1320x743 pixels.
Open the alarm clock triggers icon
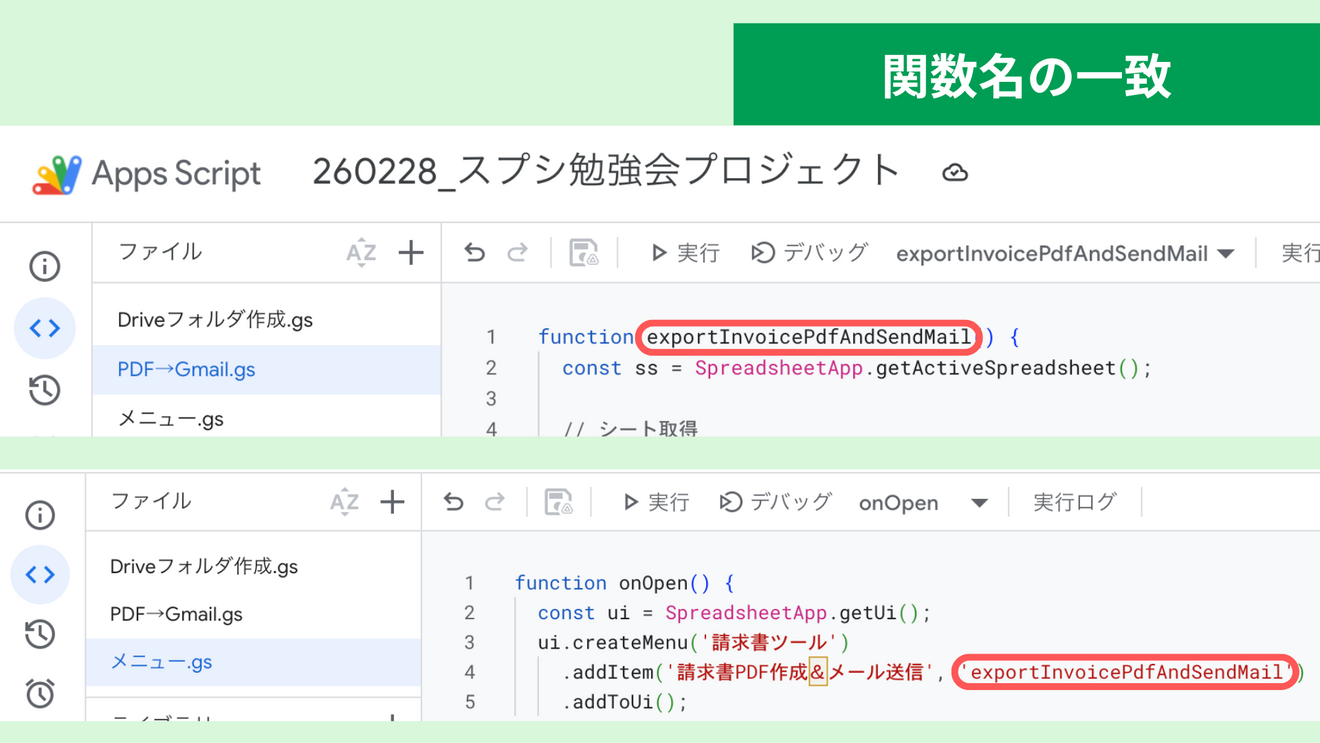pos(40,693)
